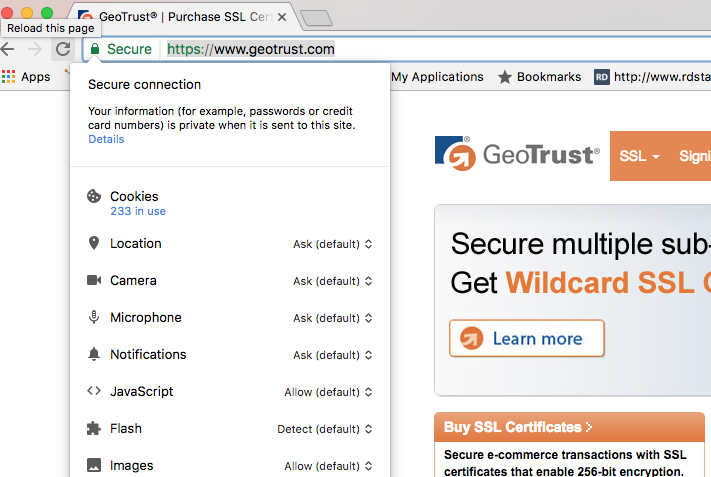Viewport: 711px width, 477px height.
Task: Click the browser back arrow
Action: 7,49
